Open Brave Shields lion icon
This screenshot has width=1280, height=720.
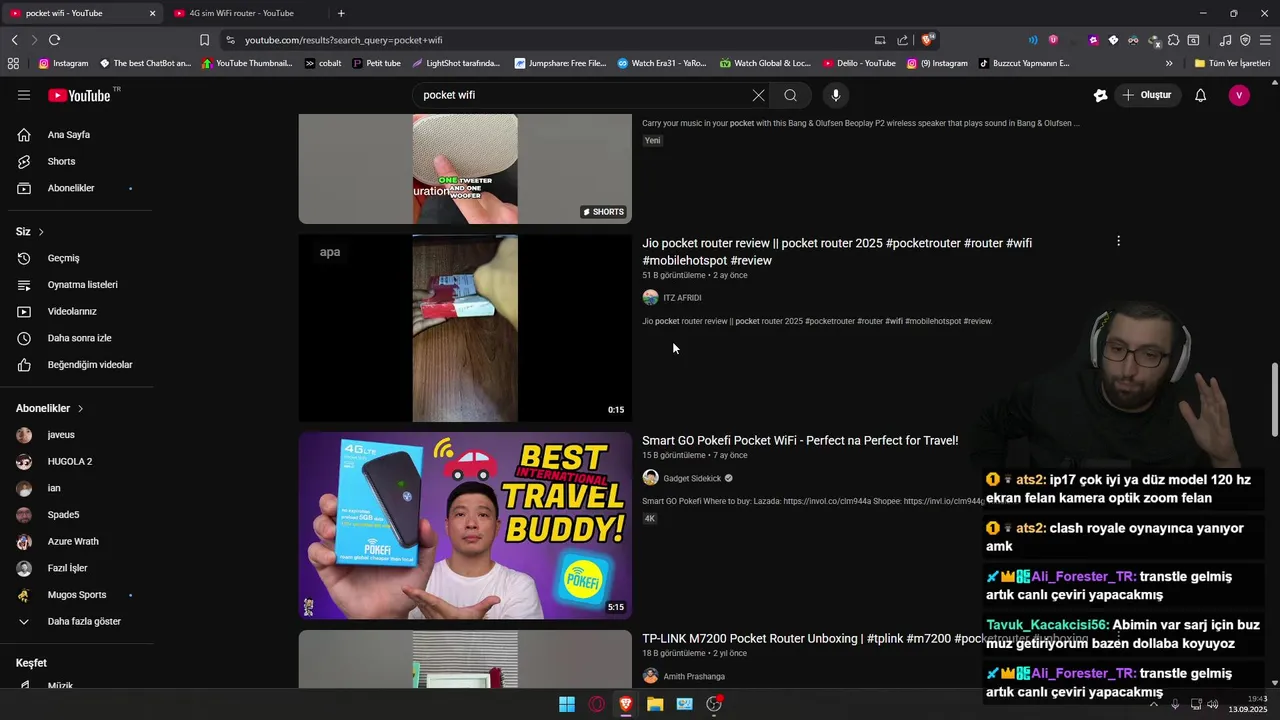coord(928,40)
